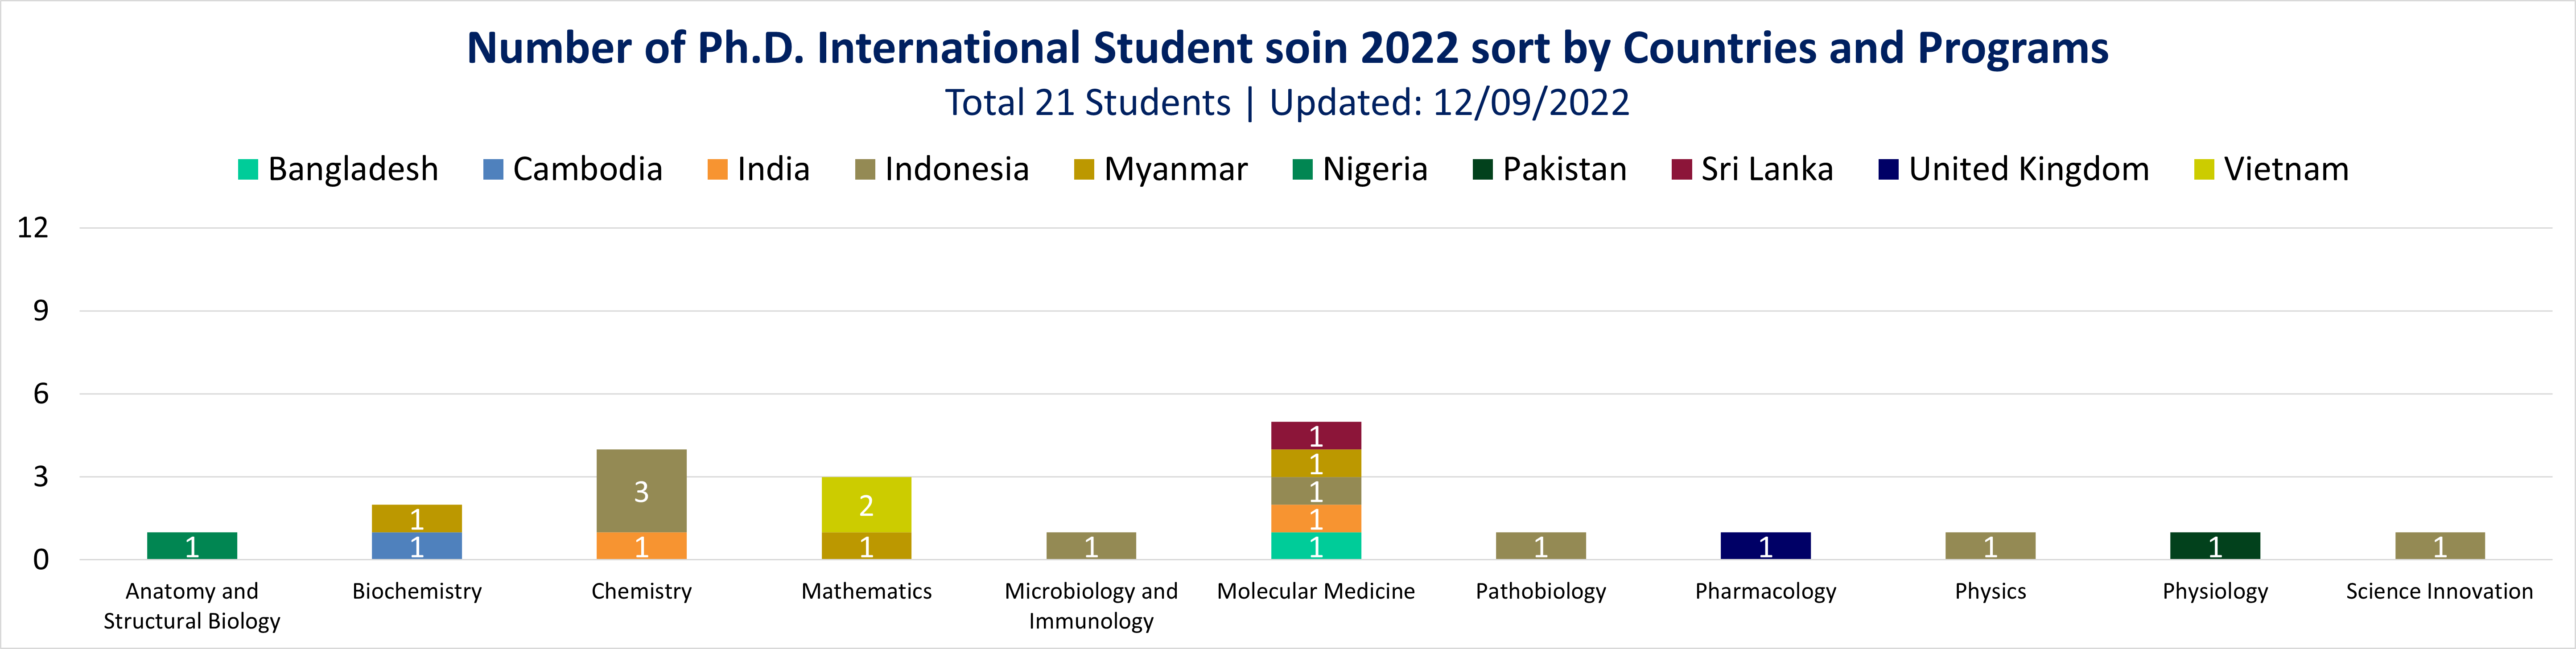Screen dimensions: 2576x649
Task: Select the Myanmar legend label
Action: [1175, 170]
